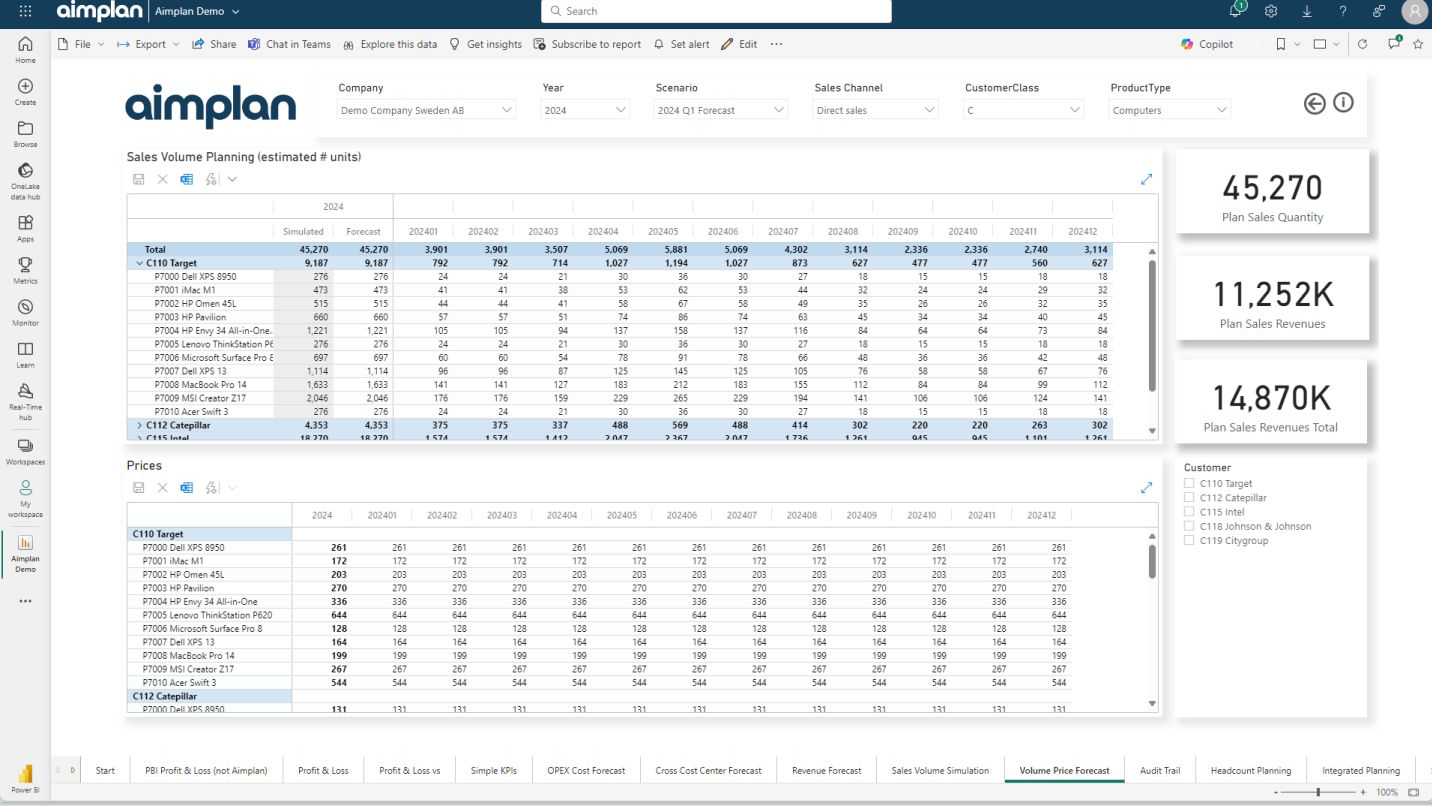Click Get insights

click(x=485, y=44)
